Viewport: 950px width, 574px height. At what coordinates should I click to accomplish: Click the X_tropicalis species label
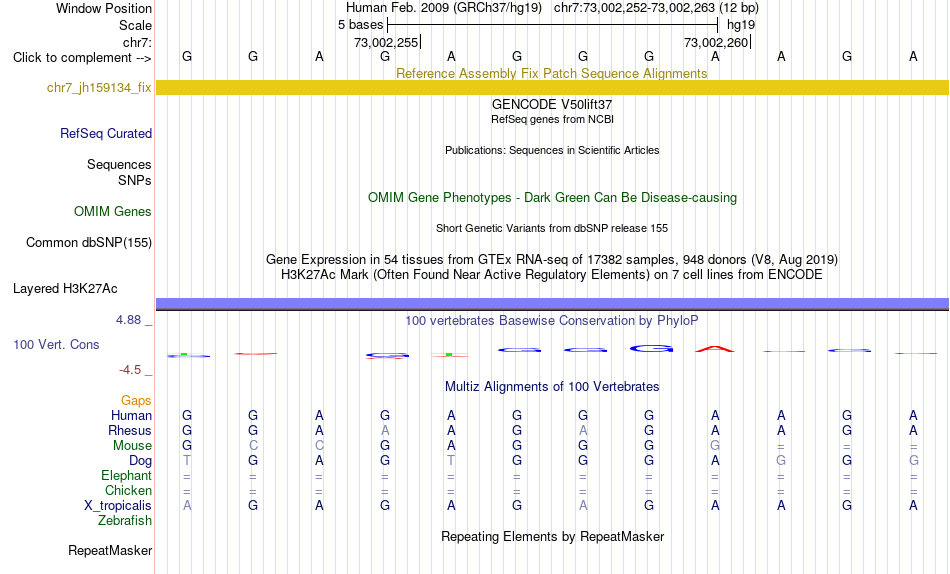[118, 506]
